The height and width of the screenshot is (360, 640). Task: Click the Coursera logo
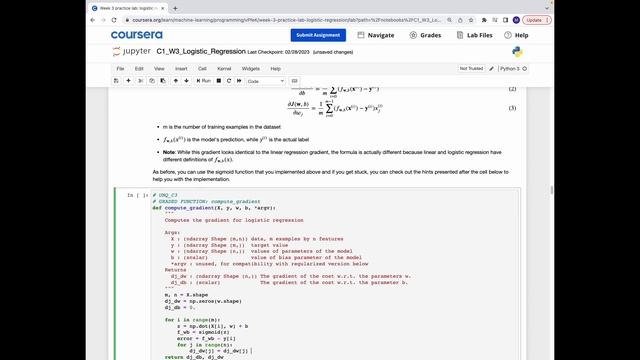136,35
